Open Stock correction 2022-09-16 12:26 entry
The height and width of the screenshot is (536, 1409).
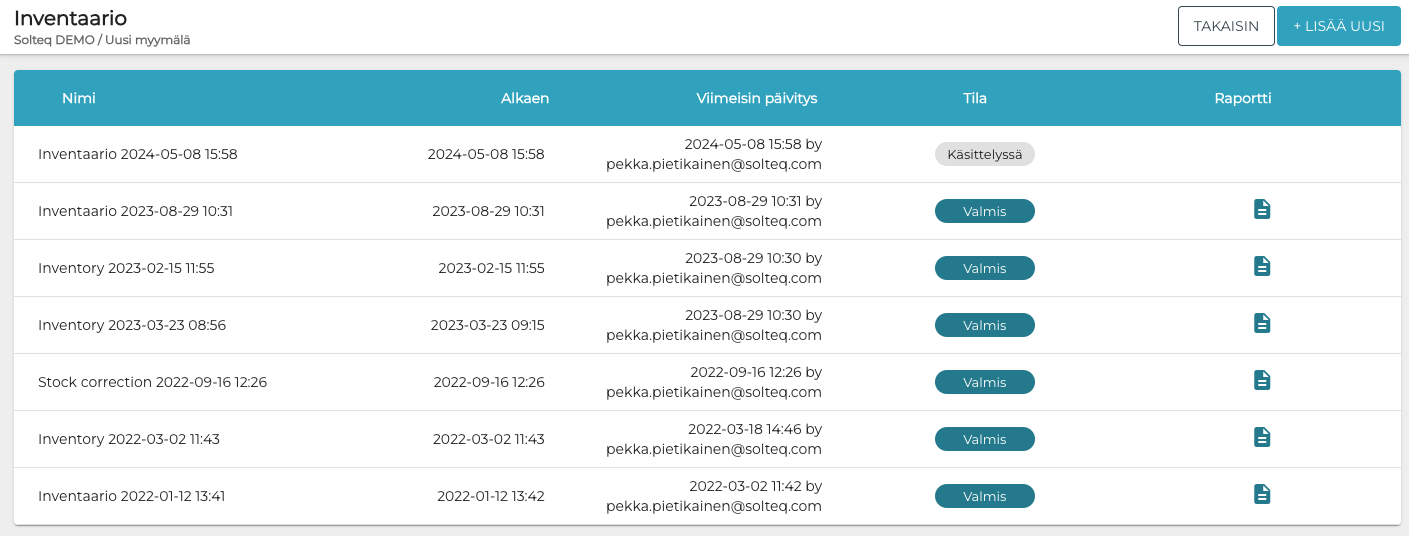tap(152, 382)
